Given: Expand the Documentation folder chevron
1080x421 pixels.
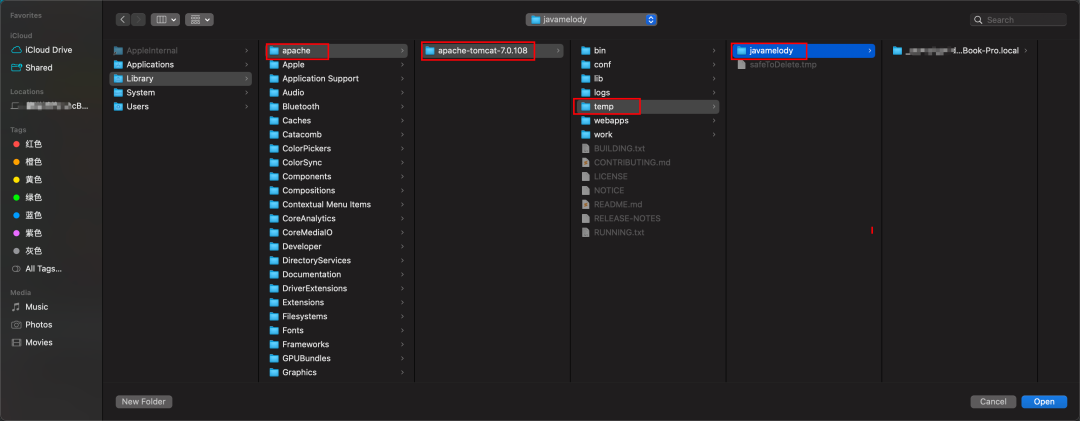Looking at the screenshot, I should point(402,275).
